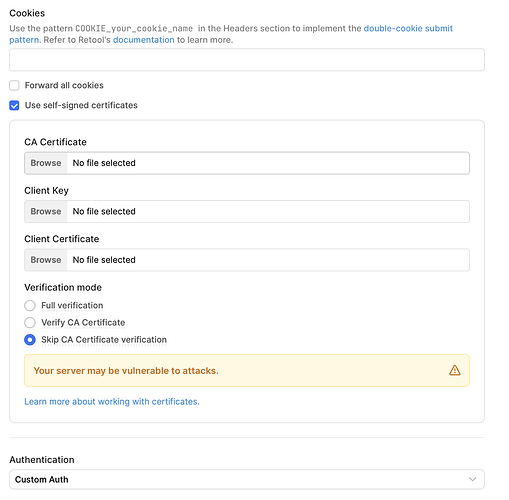The image size is (509, 500).
Task: Uncheck Use self-signed certificates
Action: point(14,105)
